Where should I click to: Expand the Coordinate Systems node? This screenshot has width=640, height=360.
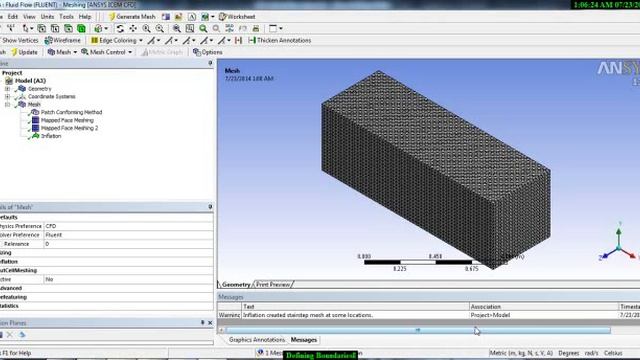[7, 96]
